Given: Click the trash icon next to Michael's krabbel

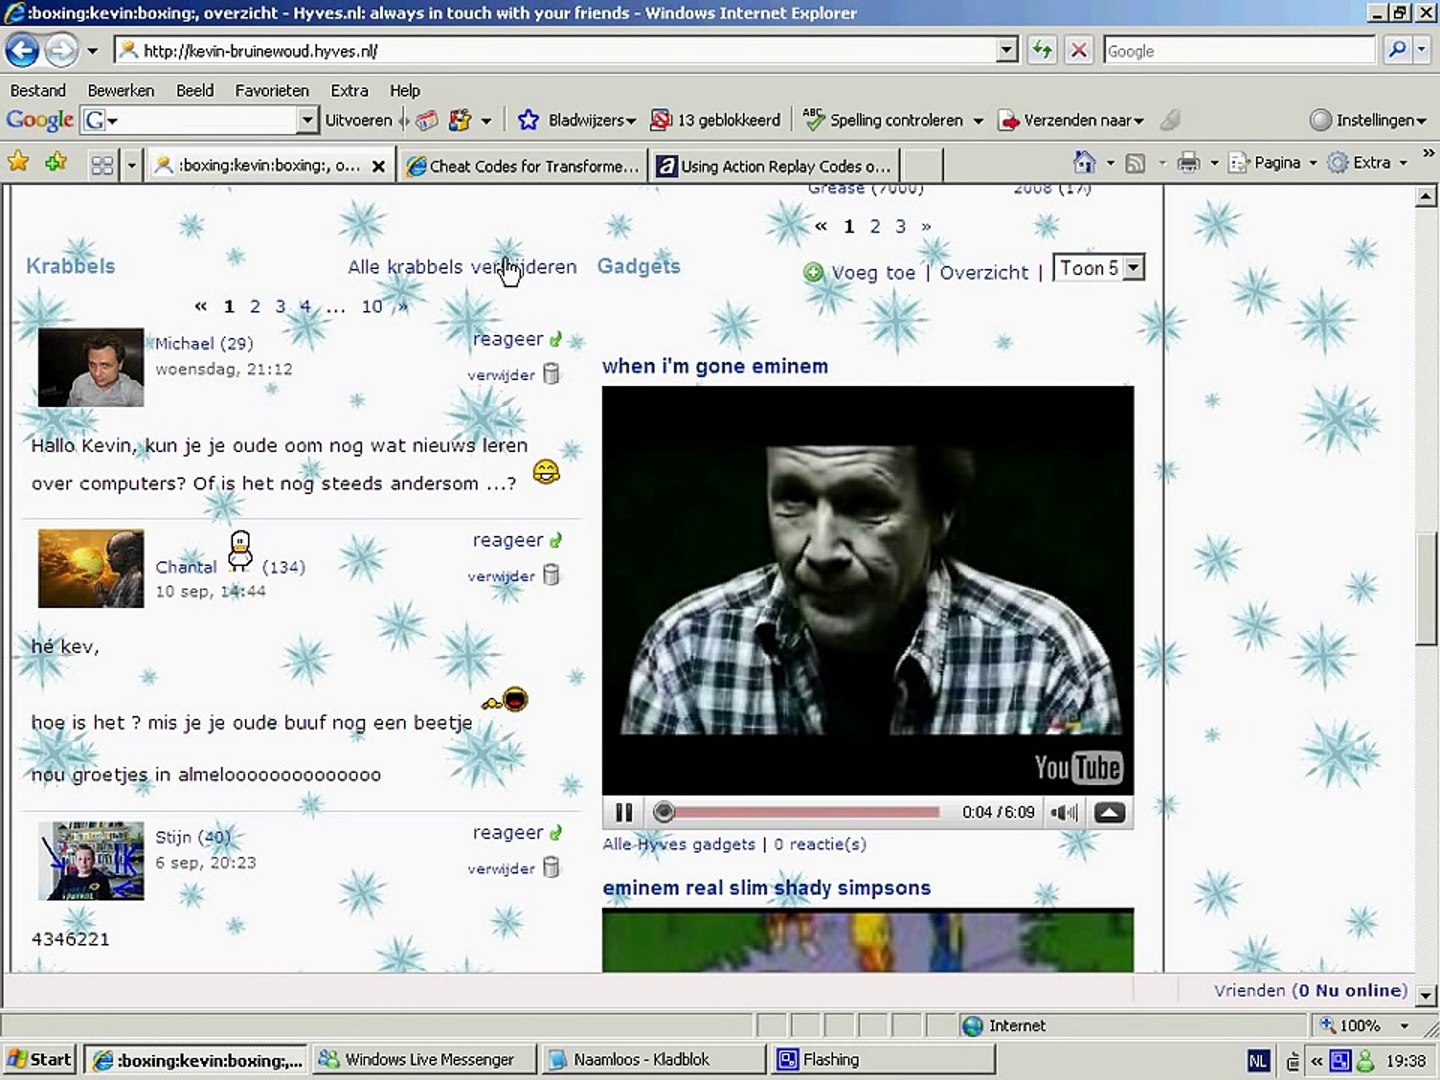Looking at the screenshot, I should point(551,374).
